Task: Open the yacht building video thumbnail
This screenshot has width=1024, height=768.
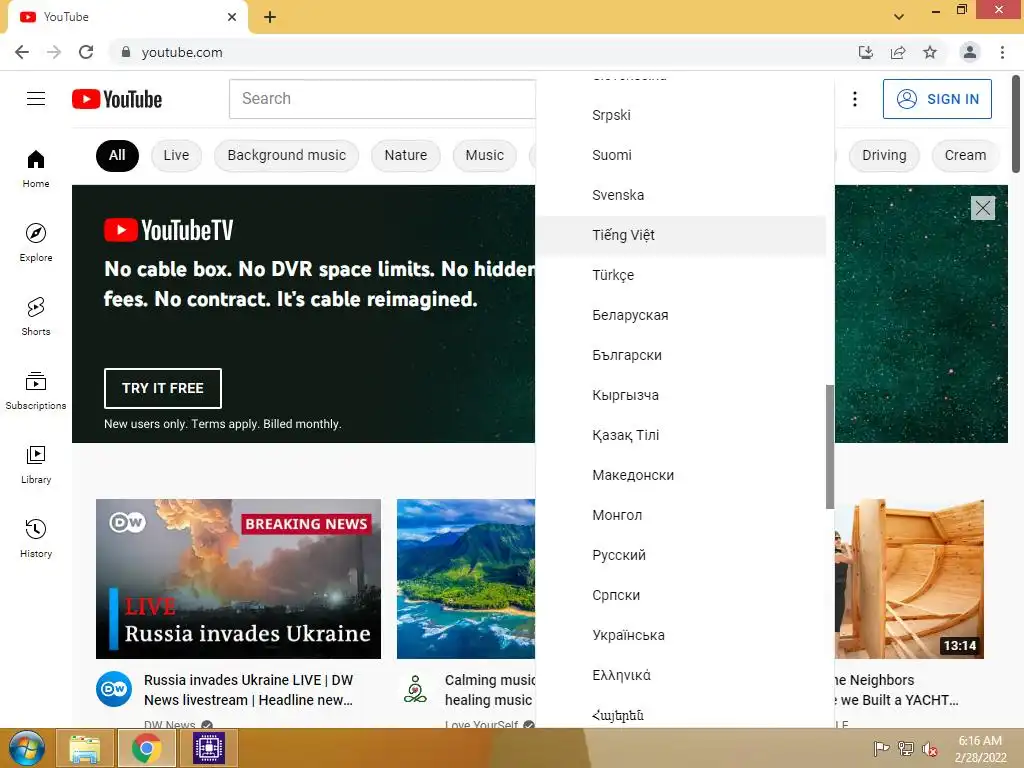Action: click(x=909, y=579)
